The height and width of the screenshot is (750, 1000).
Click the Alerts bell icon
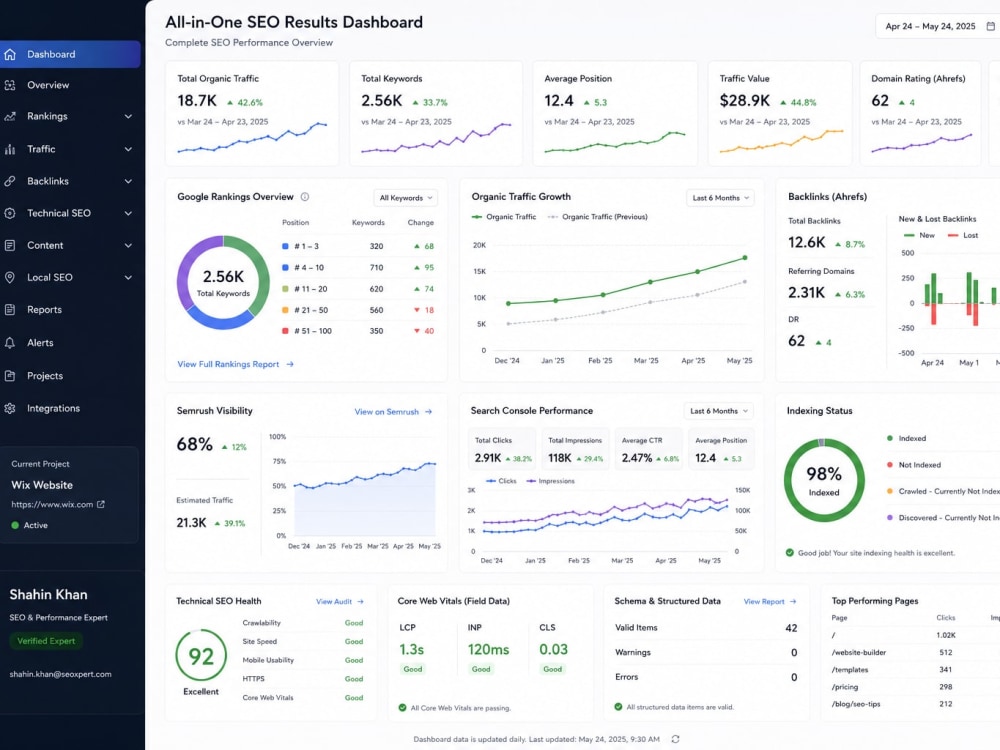tap(10, 342)
